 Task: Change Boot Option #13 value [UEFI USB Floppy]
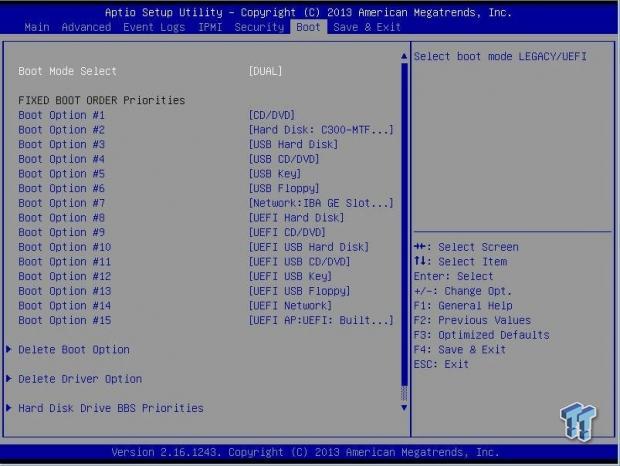pos(299,291)
